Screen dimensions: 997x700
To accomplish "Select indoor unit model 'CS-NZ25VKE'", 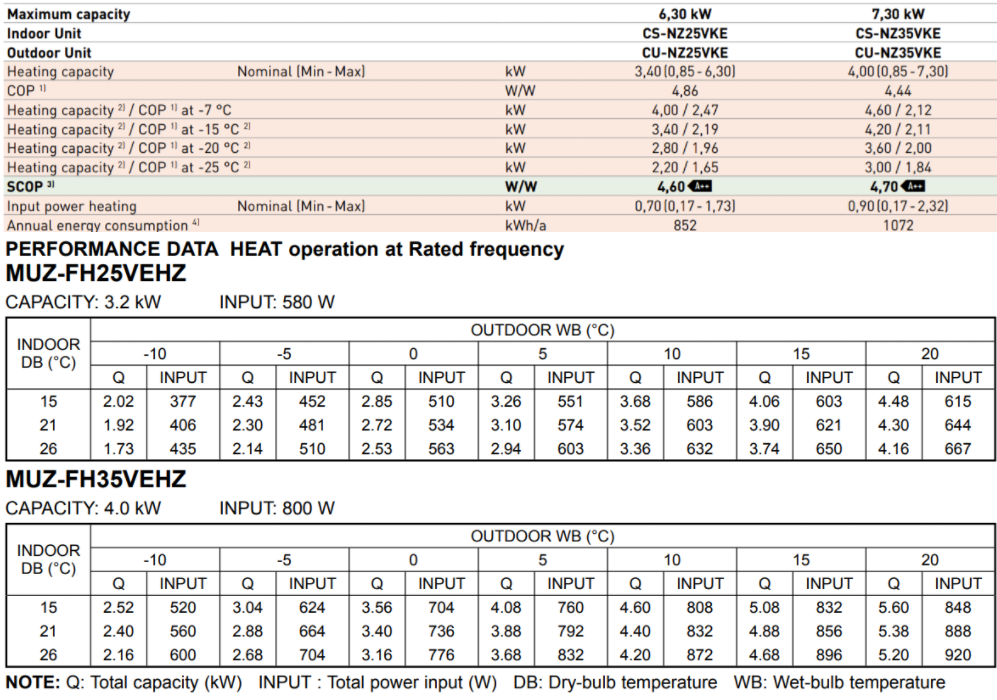I will 685,33.
